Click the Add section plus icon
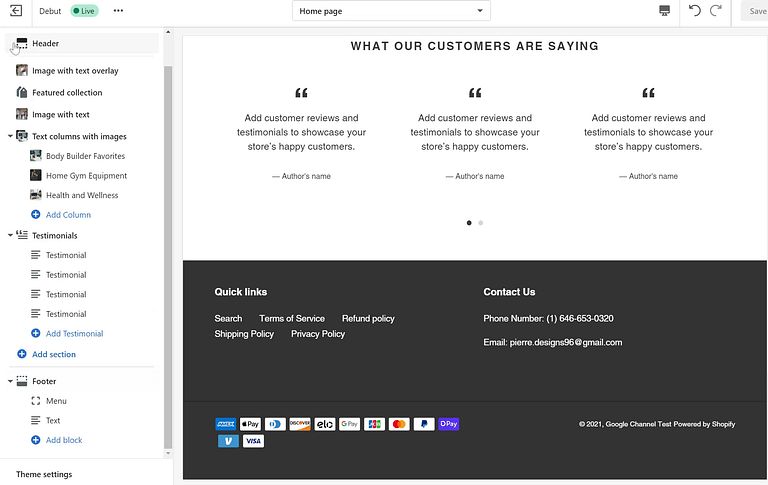The width and height of the screenshot is (768, 485). click(x=22, y=354)
